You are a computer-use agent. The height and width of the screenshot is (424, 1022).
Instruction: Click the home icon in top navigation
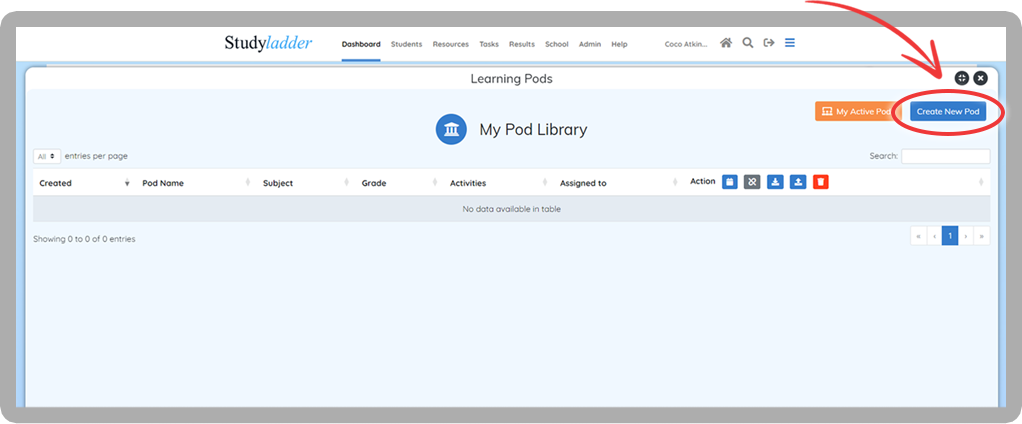click(726, 43)
